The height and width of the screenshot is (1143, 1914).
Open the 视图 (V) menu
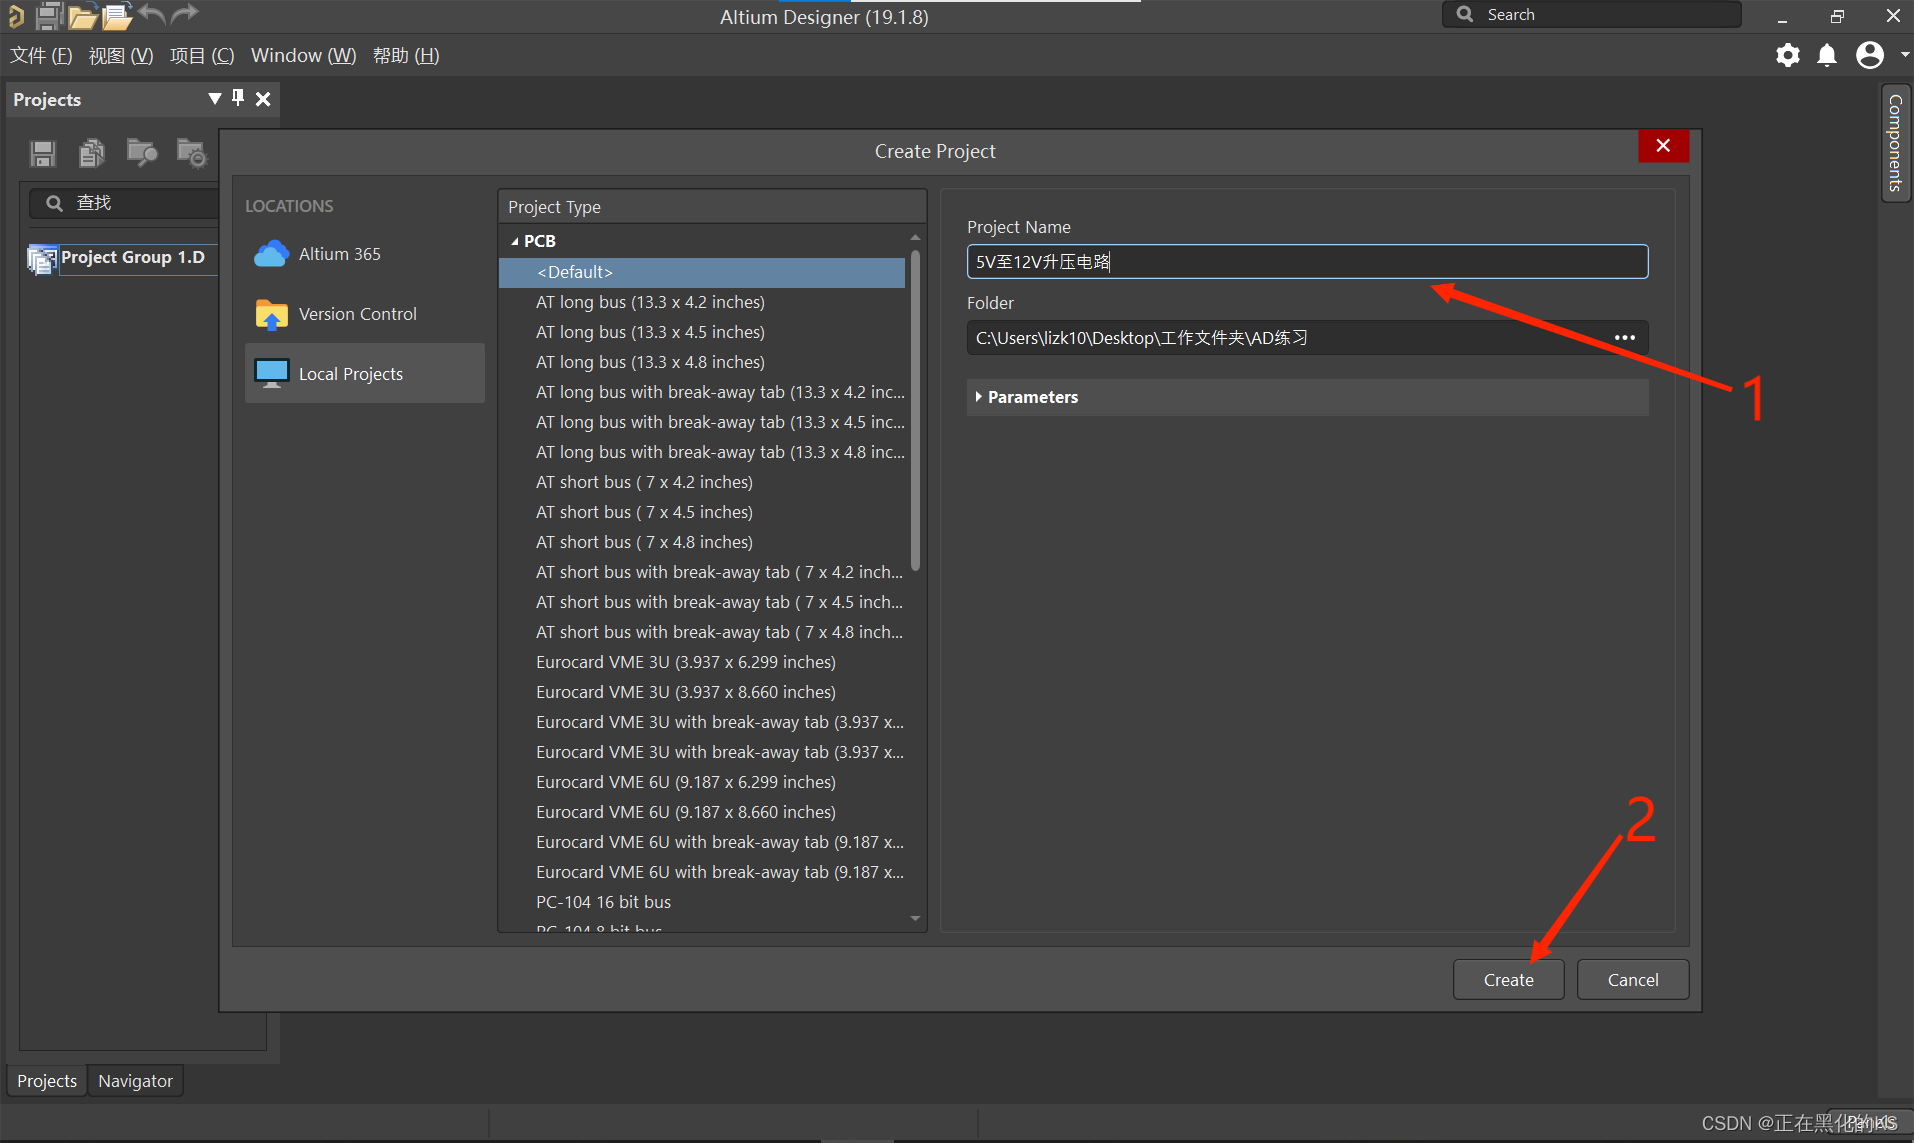coord(121,56)
